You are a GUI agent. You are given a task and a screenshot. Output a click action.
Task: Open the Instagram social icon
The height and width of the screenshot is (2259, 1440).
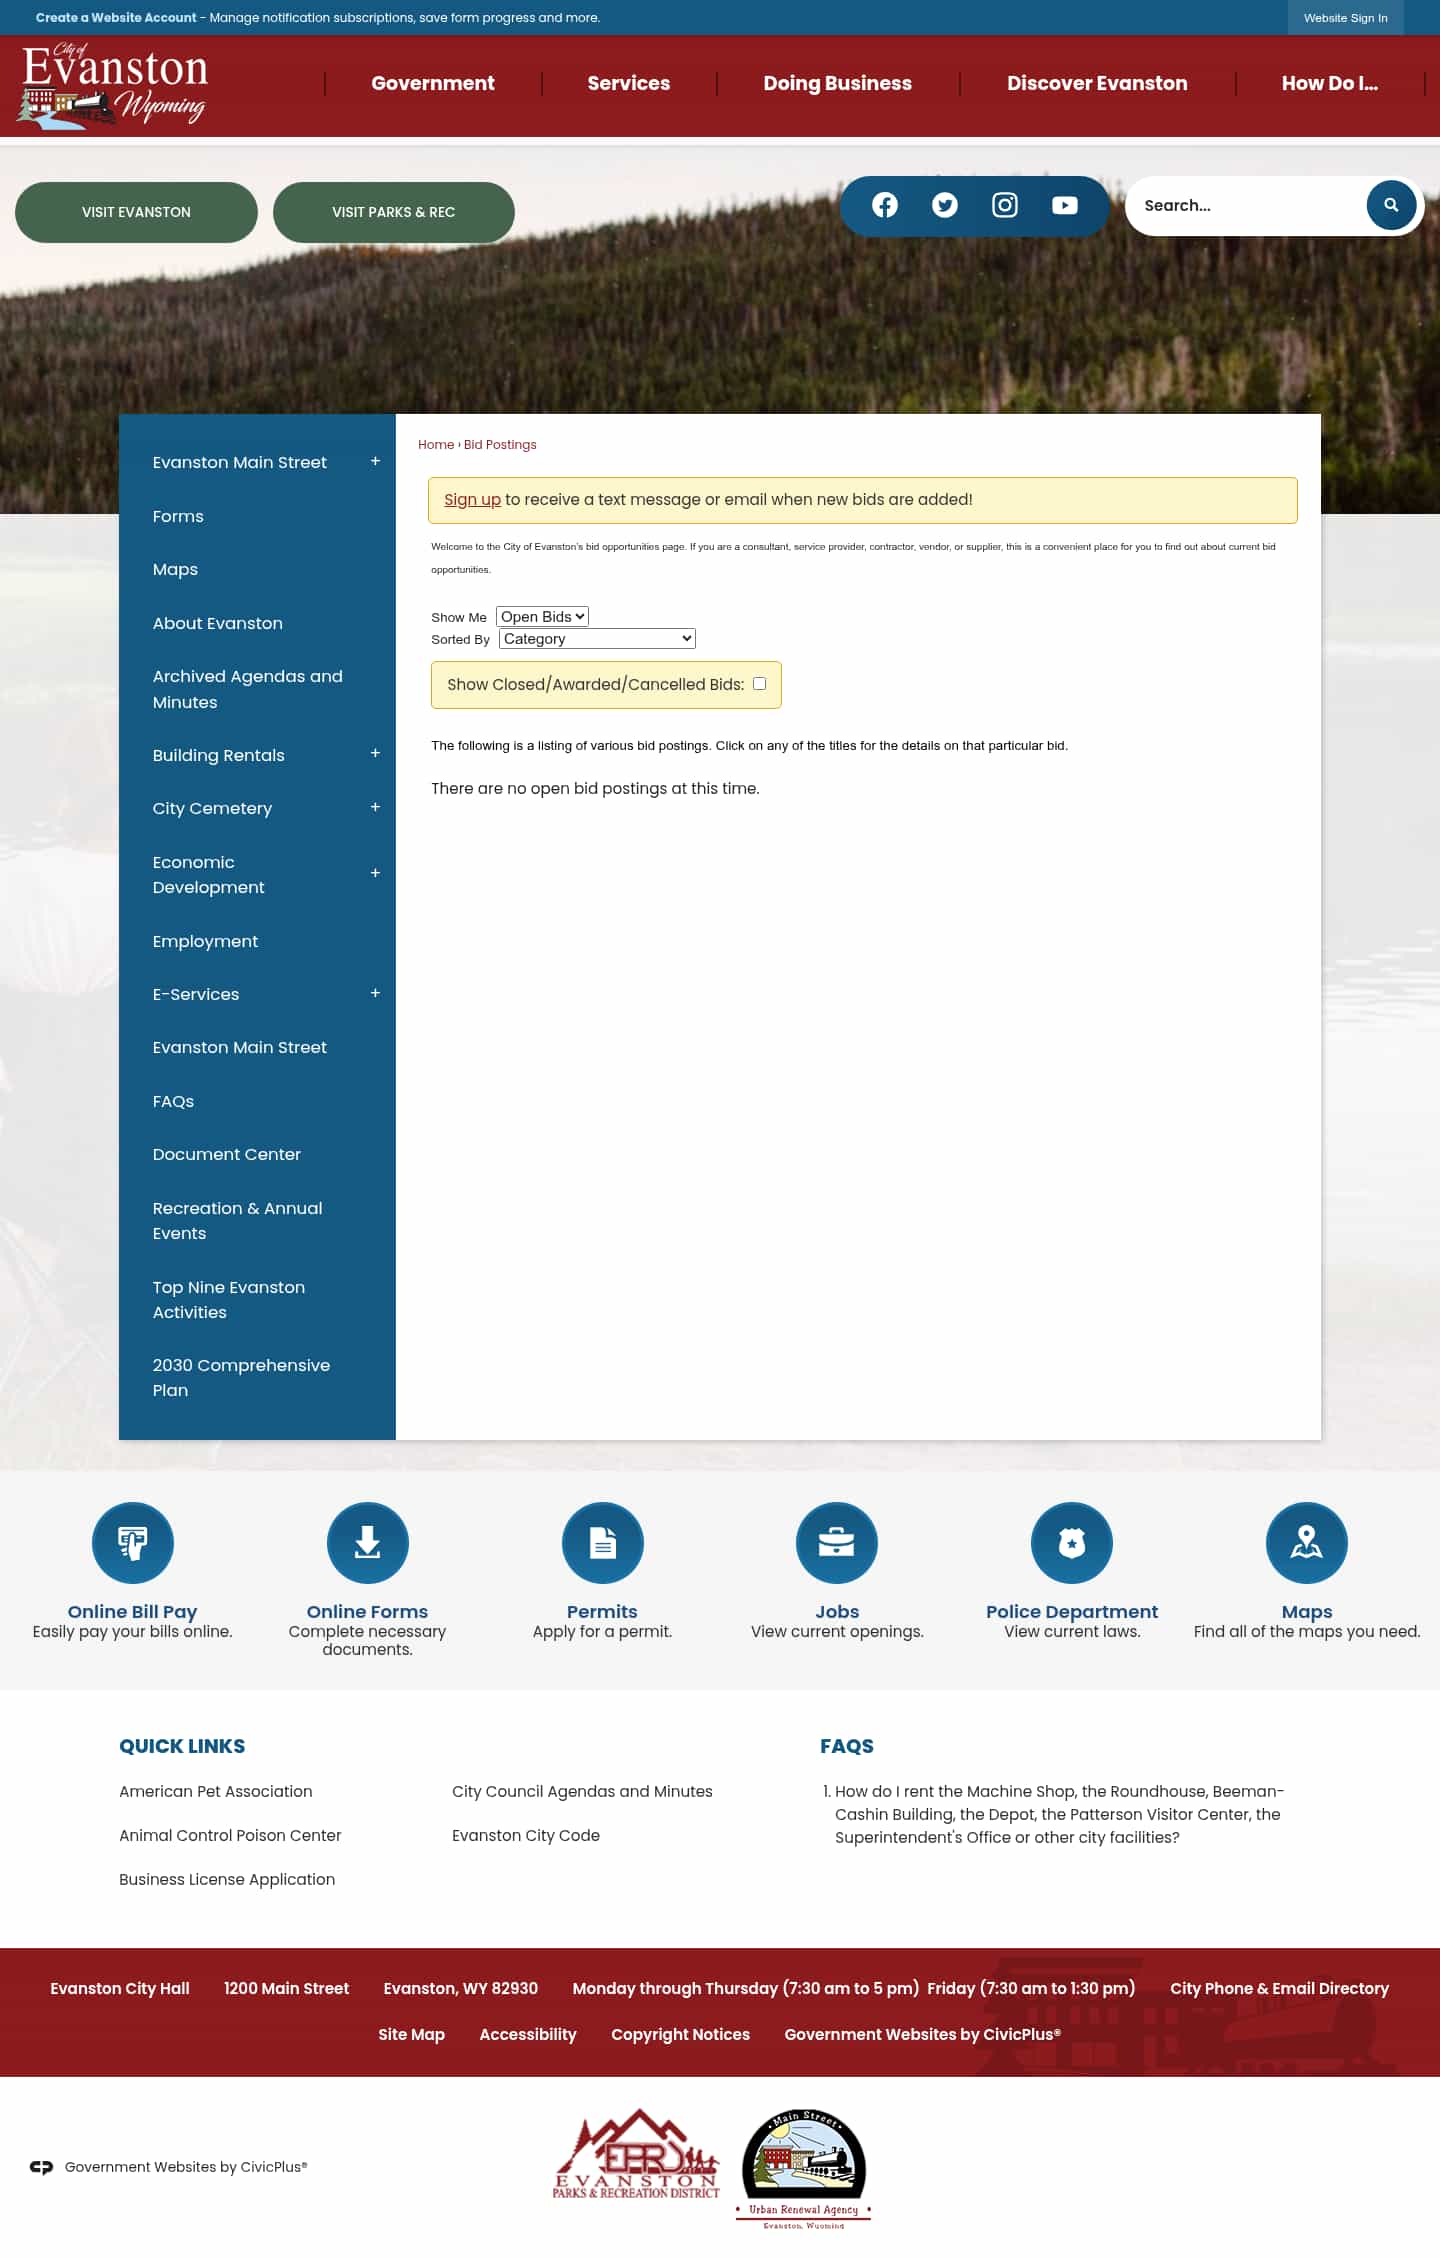click(1005, 205)
